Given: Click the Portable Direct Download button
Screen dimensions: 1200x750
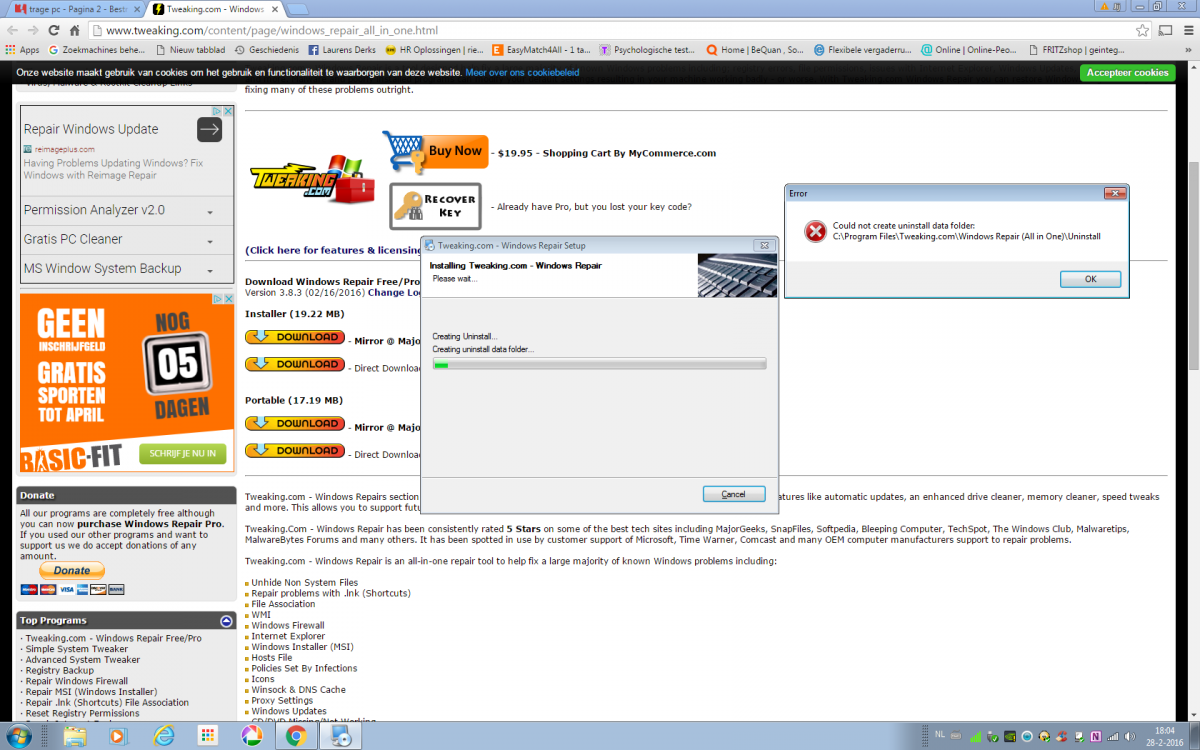Looking at the screenshot, I should (295, 451).
